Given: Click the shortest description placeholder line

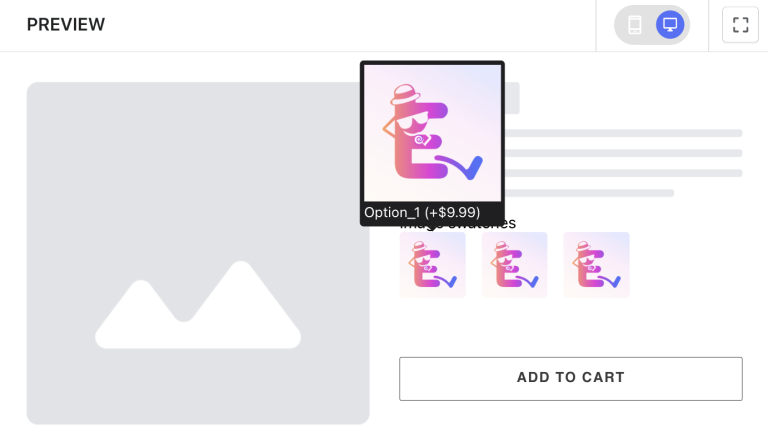Looking at the screenshot, I should click(589, 193).
